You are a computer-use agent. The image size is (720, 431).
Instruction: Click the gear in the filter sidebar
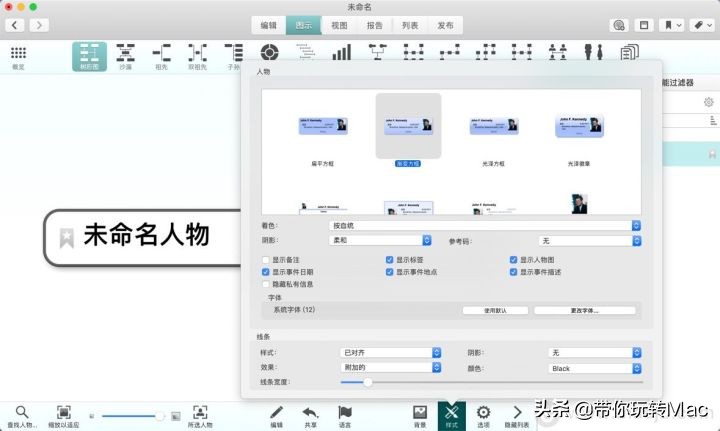tap(709, 102)
